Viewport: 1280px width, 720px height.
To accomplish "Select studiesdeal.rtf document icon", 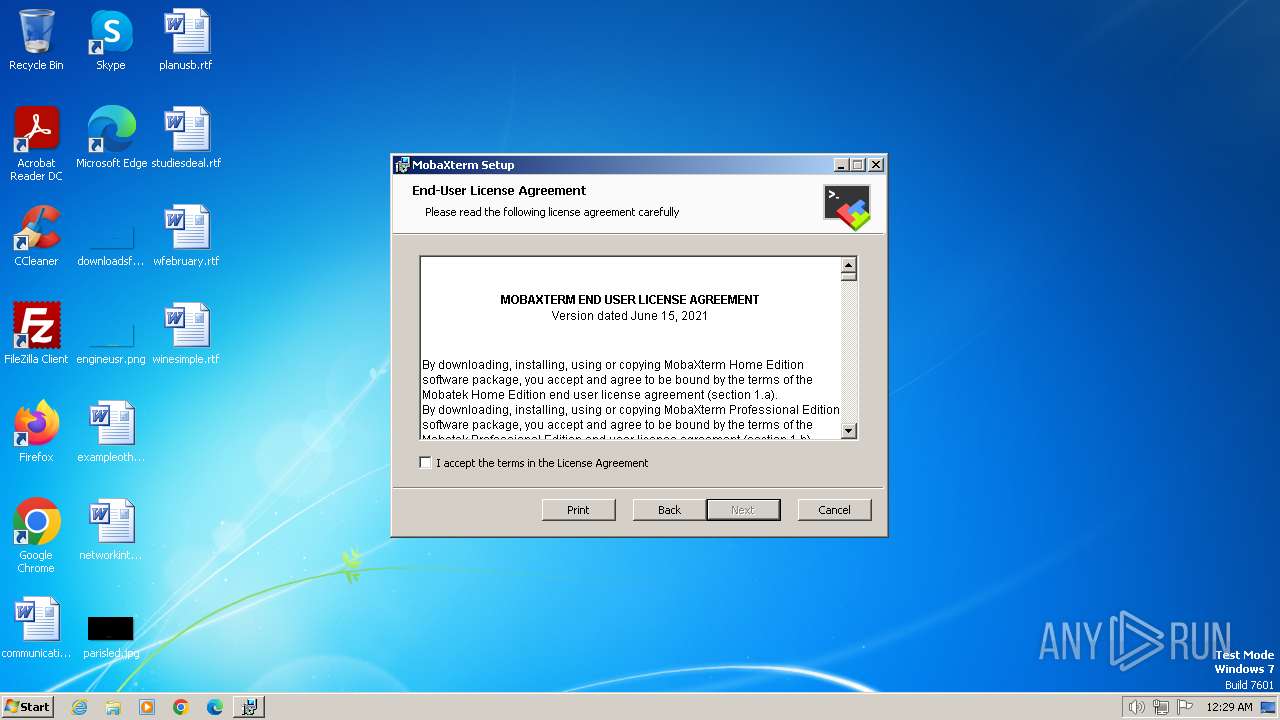I will [186, 139].
